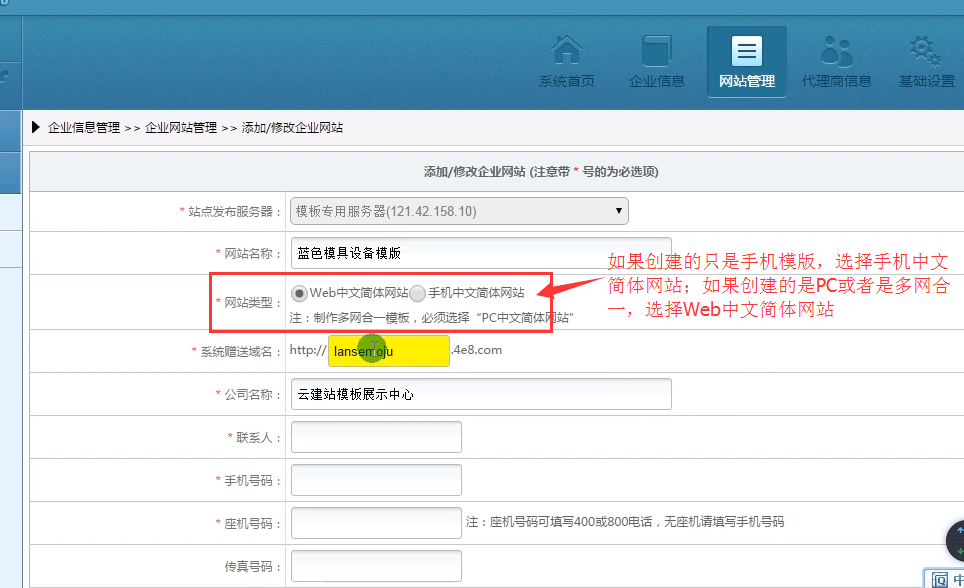
Task: Click into the 网站名称 text field
Action: (481, 253)
